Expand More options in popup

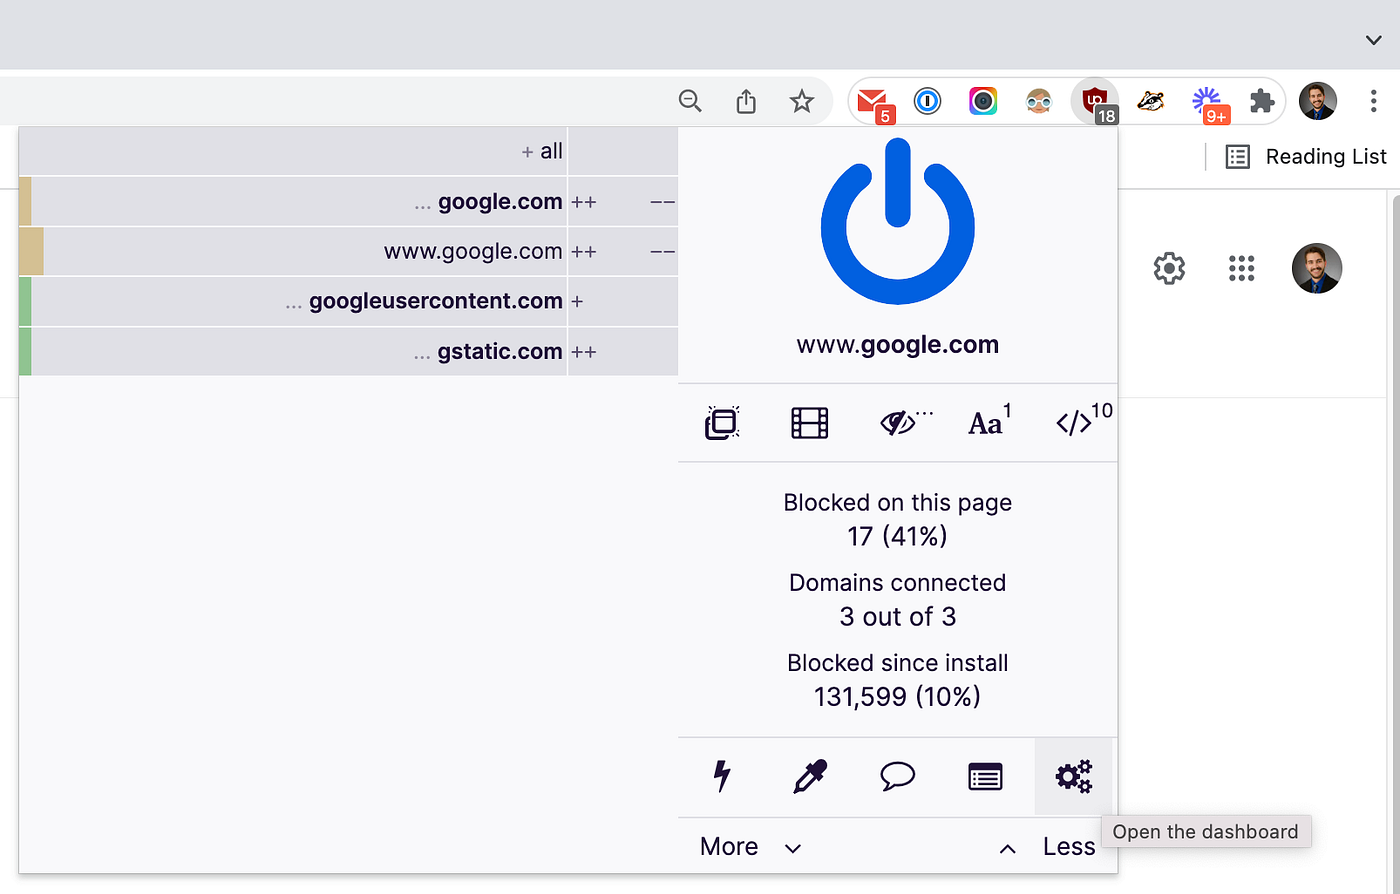pos(750,847)
